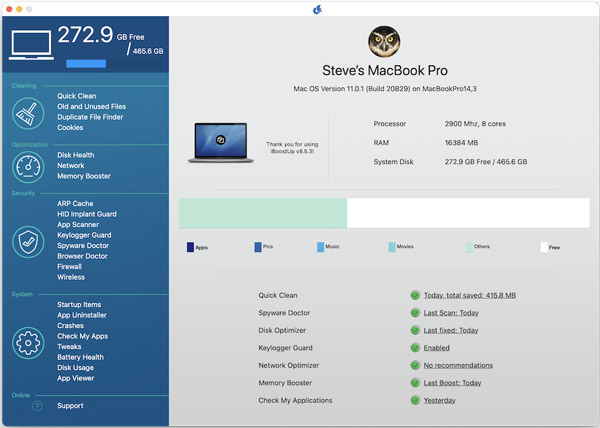Open App Viewer
Image resolution: width=600 pixels, height=428 pixels.
coord(75,378)
